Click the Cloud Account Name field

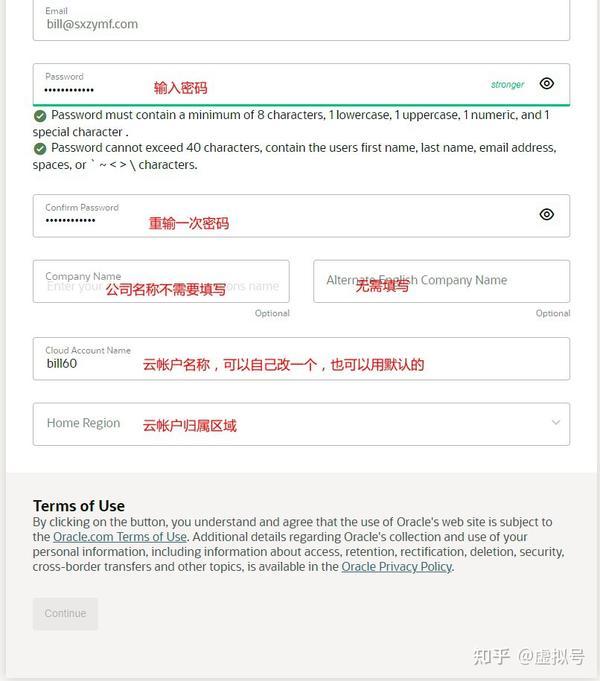301,359
